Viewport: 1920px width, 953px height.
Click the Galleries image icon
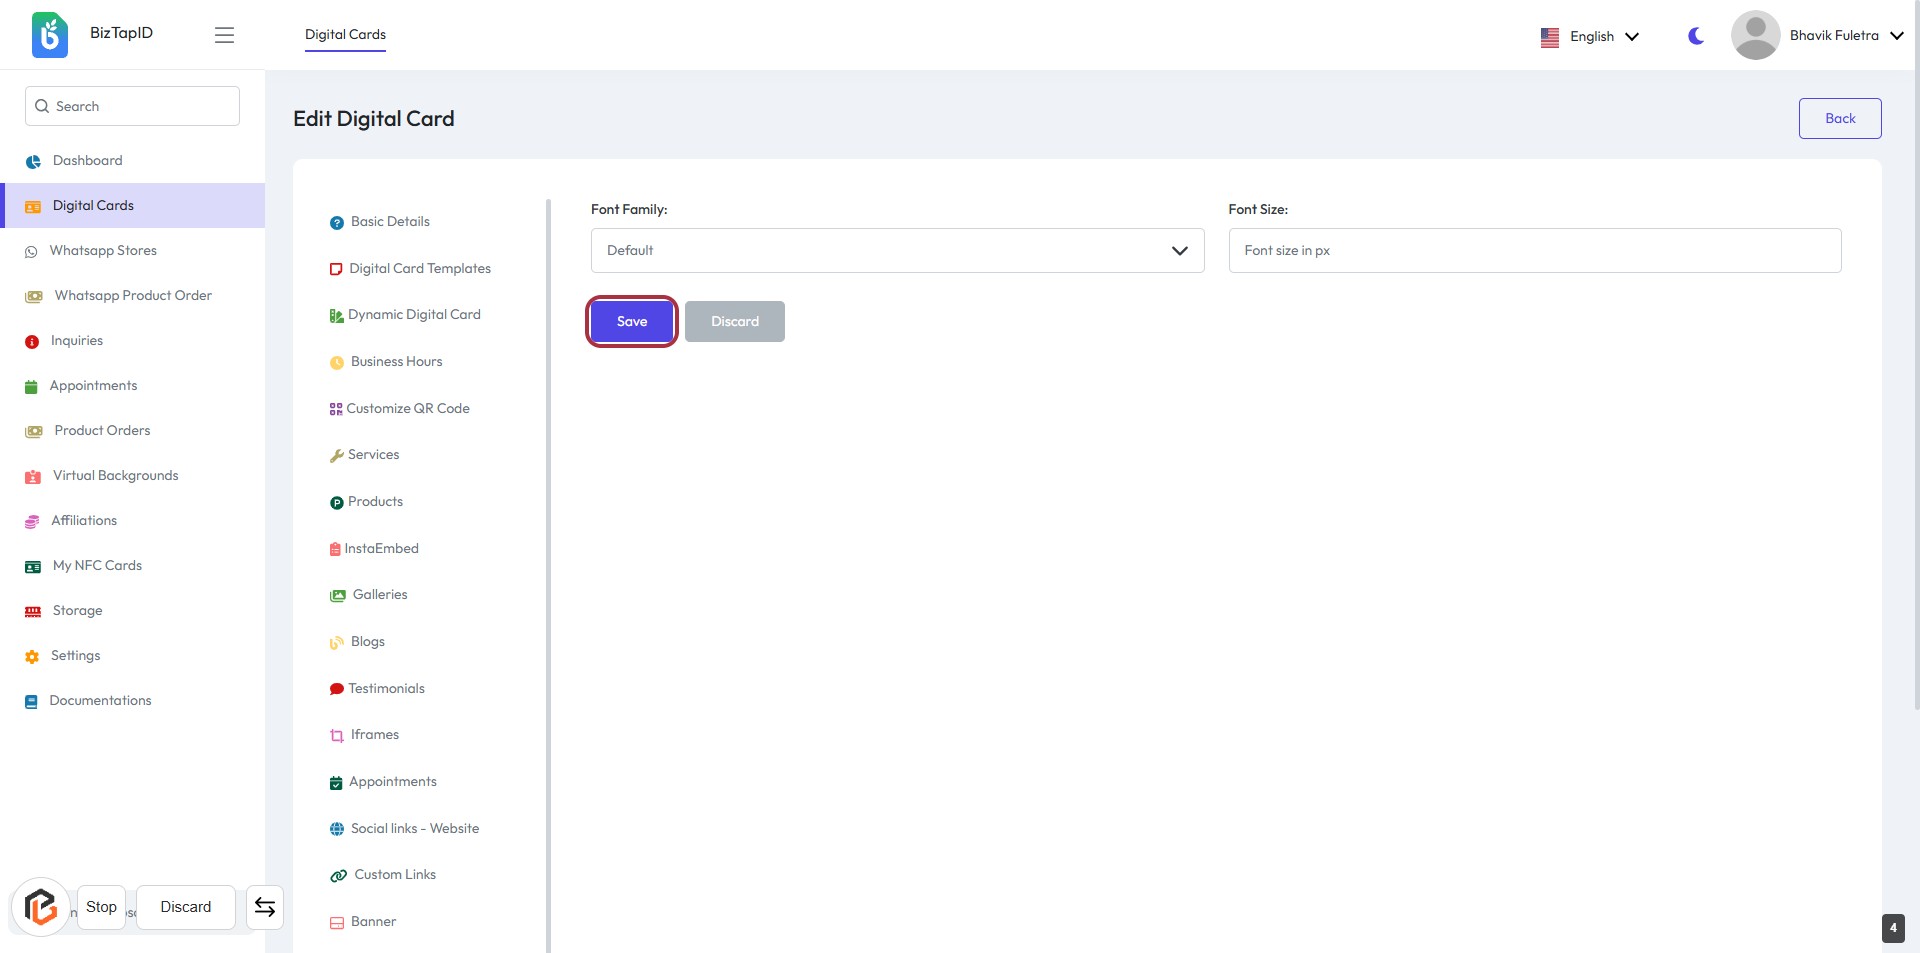pyautogui.click(x=338, y=596)
